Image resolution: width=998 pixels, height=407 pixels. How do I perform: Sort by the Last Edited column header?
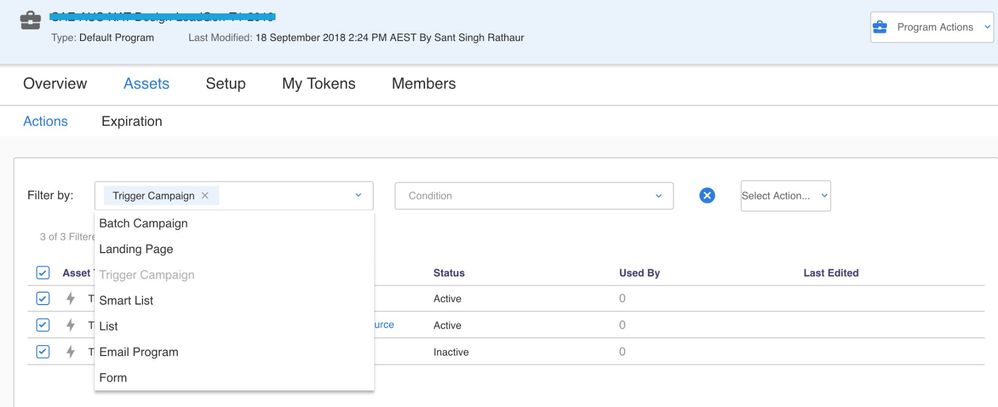[x=830, y=273]
